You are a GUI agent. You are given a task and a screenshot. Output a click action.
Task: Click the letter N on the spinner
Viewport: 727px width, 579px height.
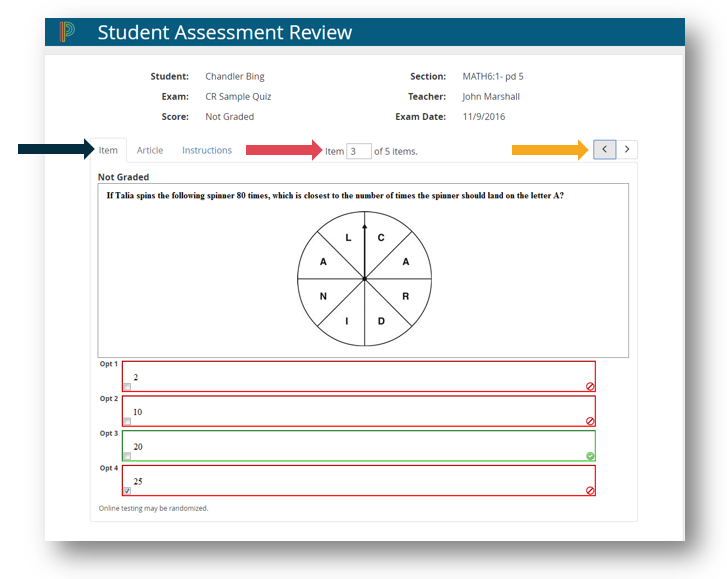[x=323, y=296]
